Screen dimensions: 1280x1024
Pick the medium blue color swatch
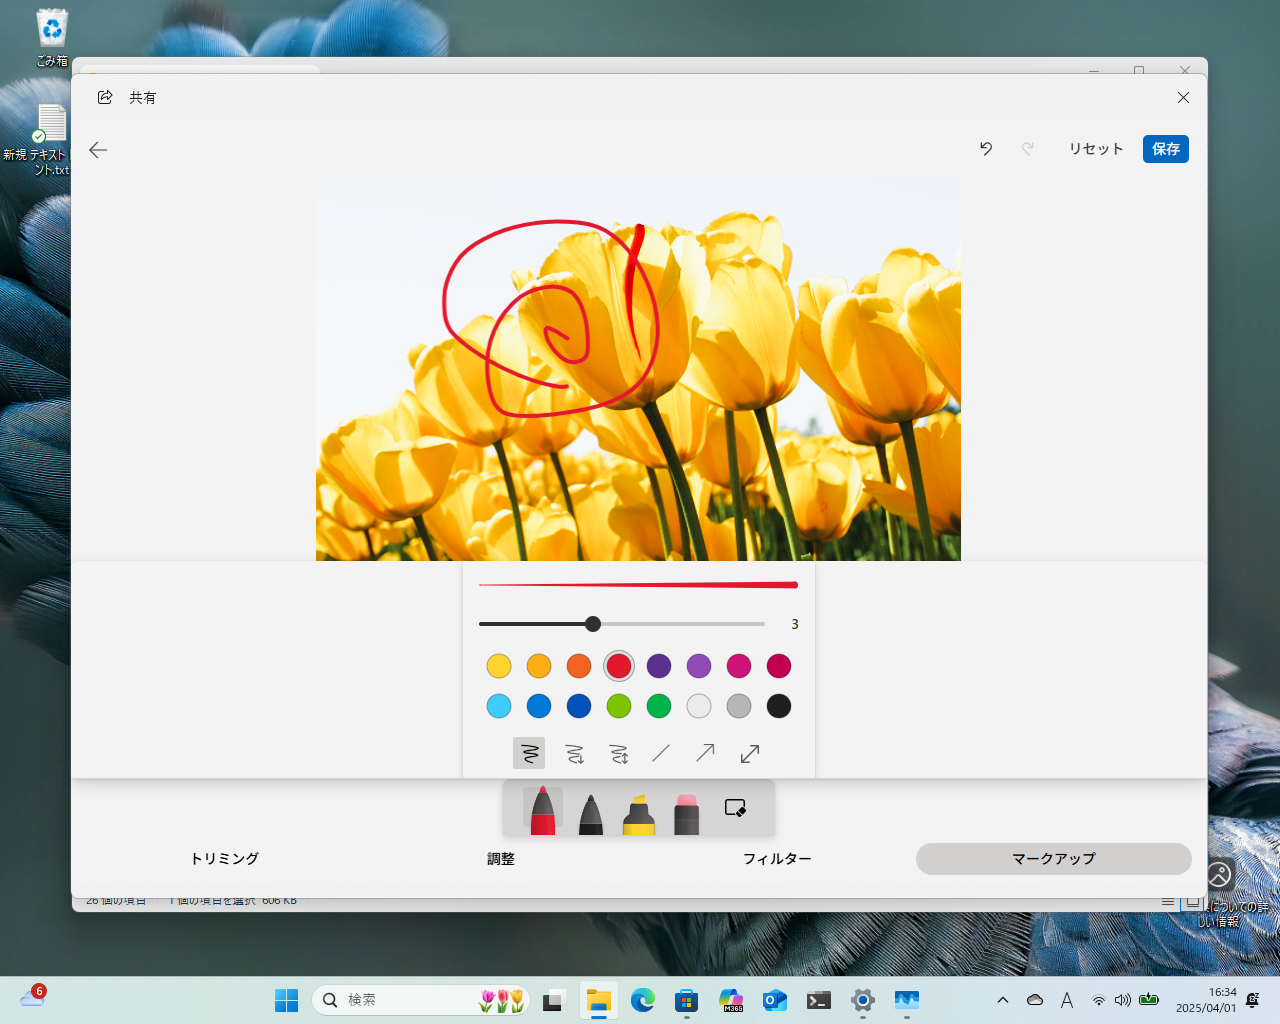click(x=539, y=706)
